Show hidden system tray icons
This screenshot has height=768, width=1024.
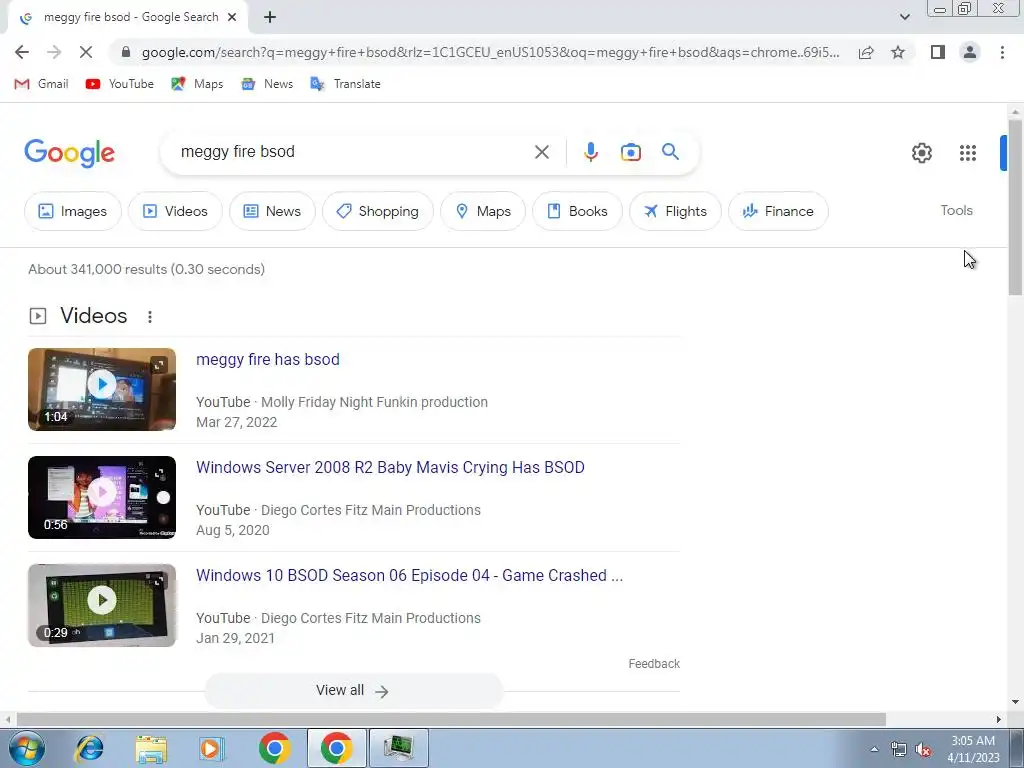pos(874,749)
